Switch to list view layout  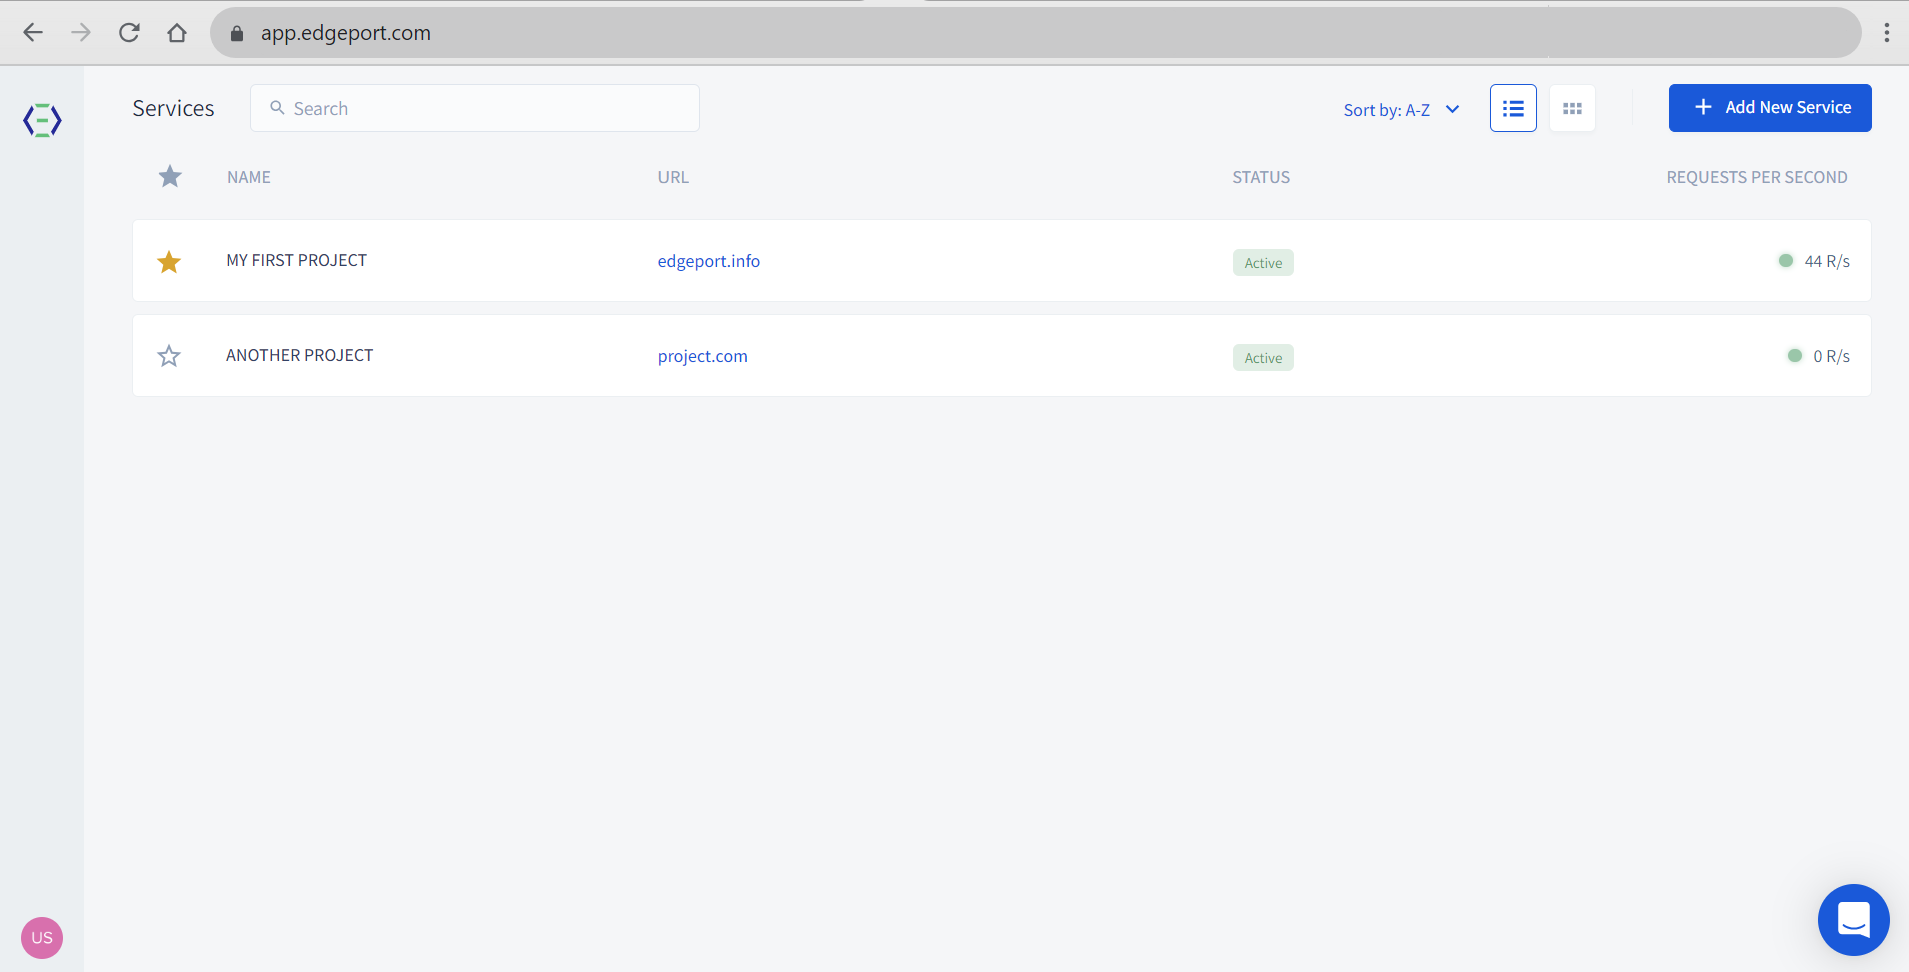point(1513,108)
